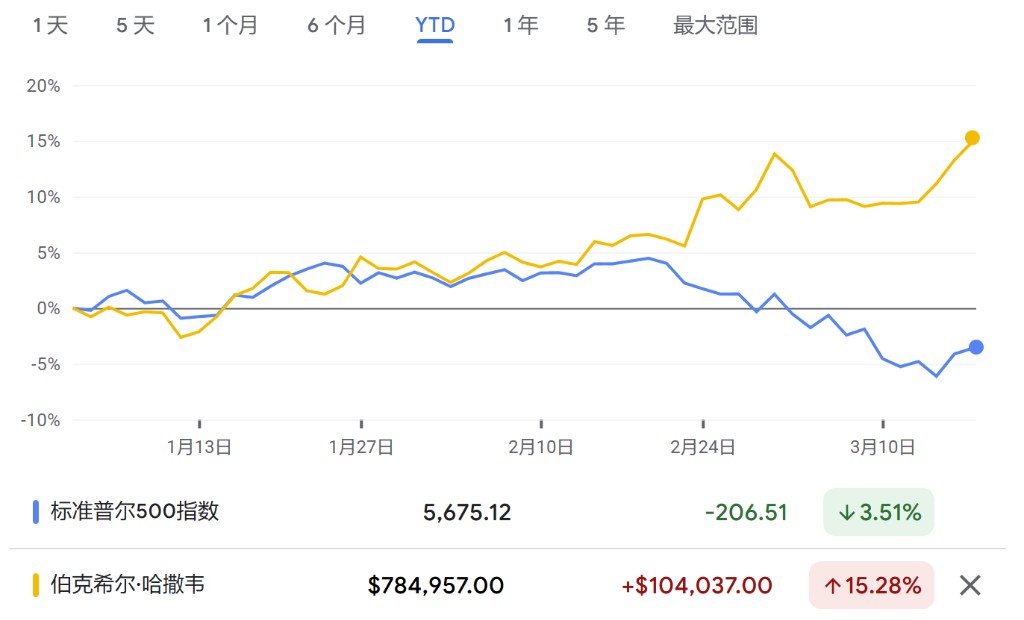1024x620 pixels.
Task: Click the 2月24日 date tick on axis
Action: click(703, 448)
